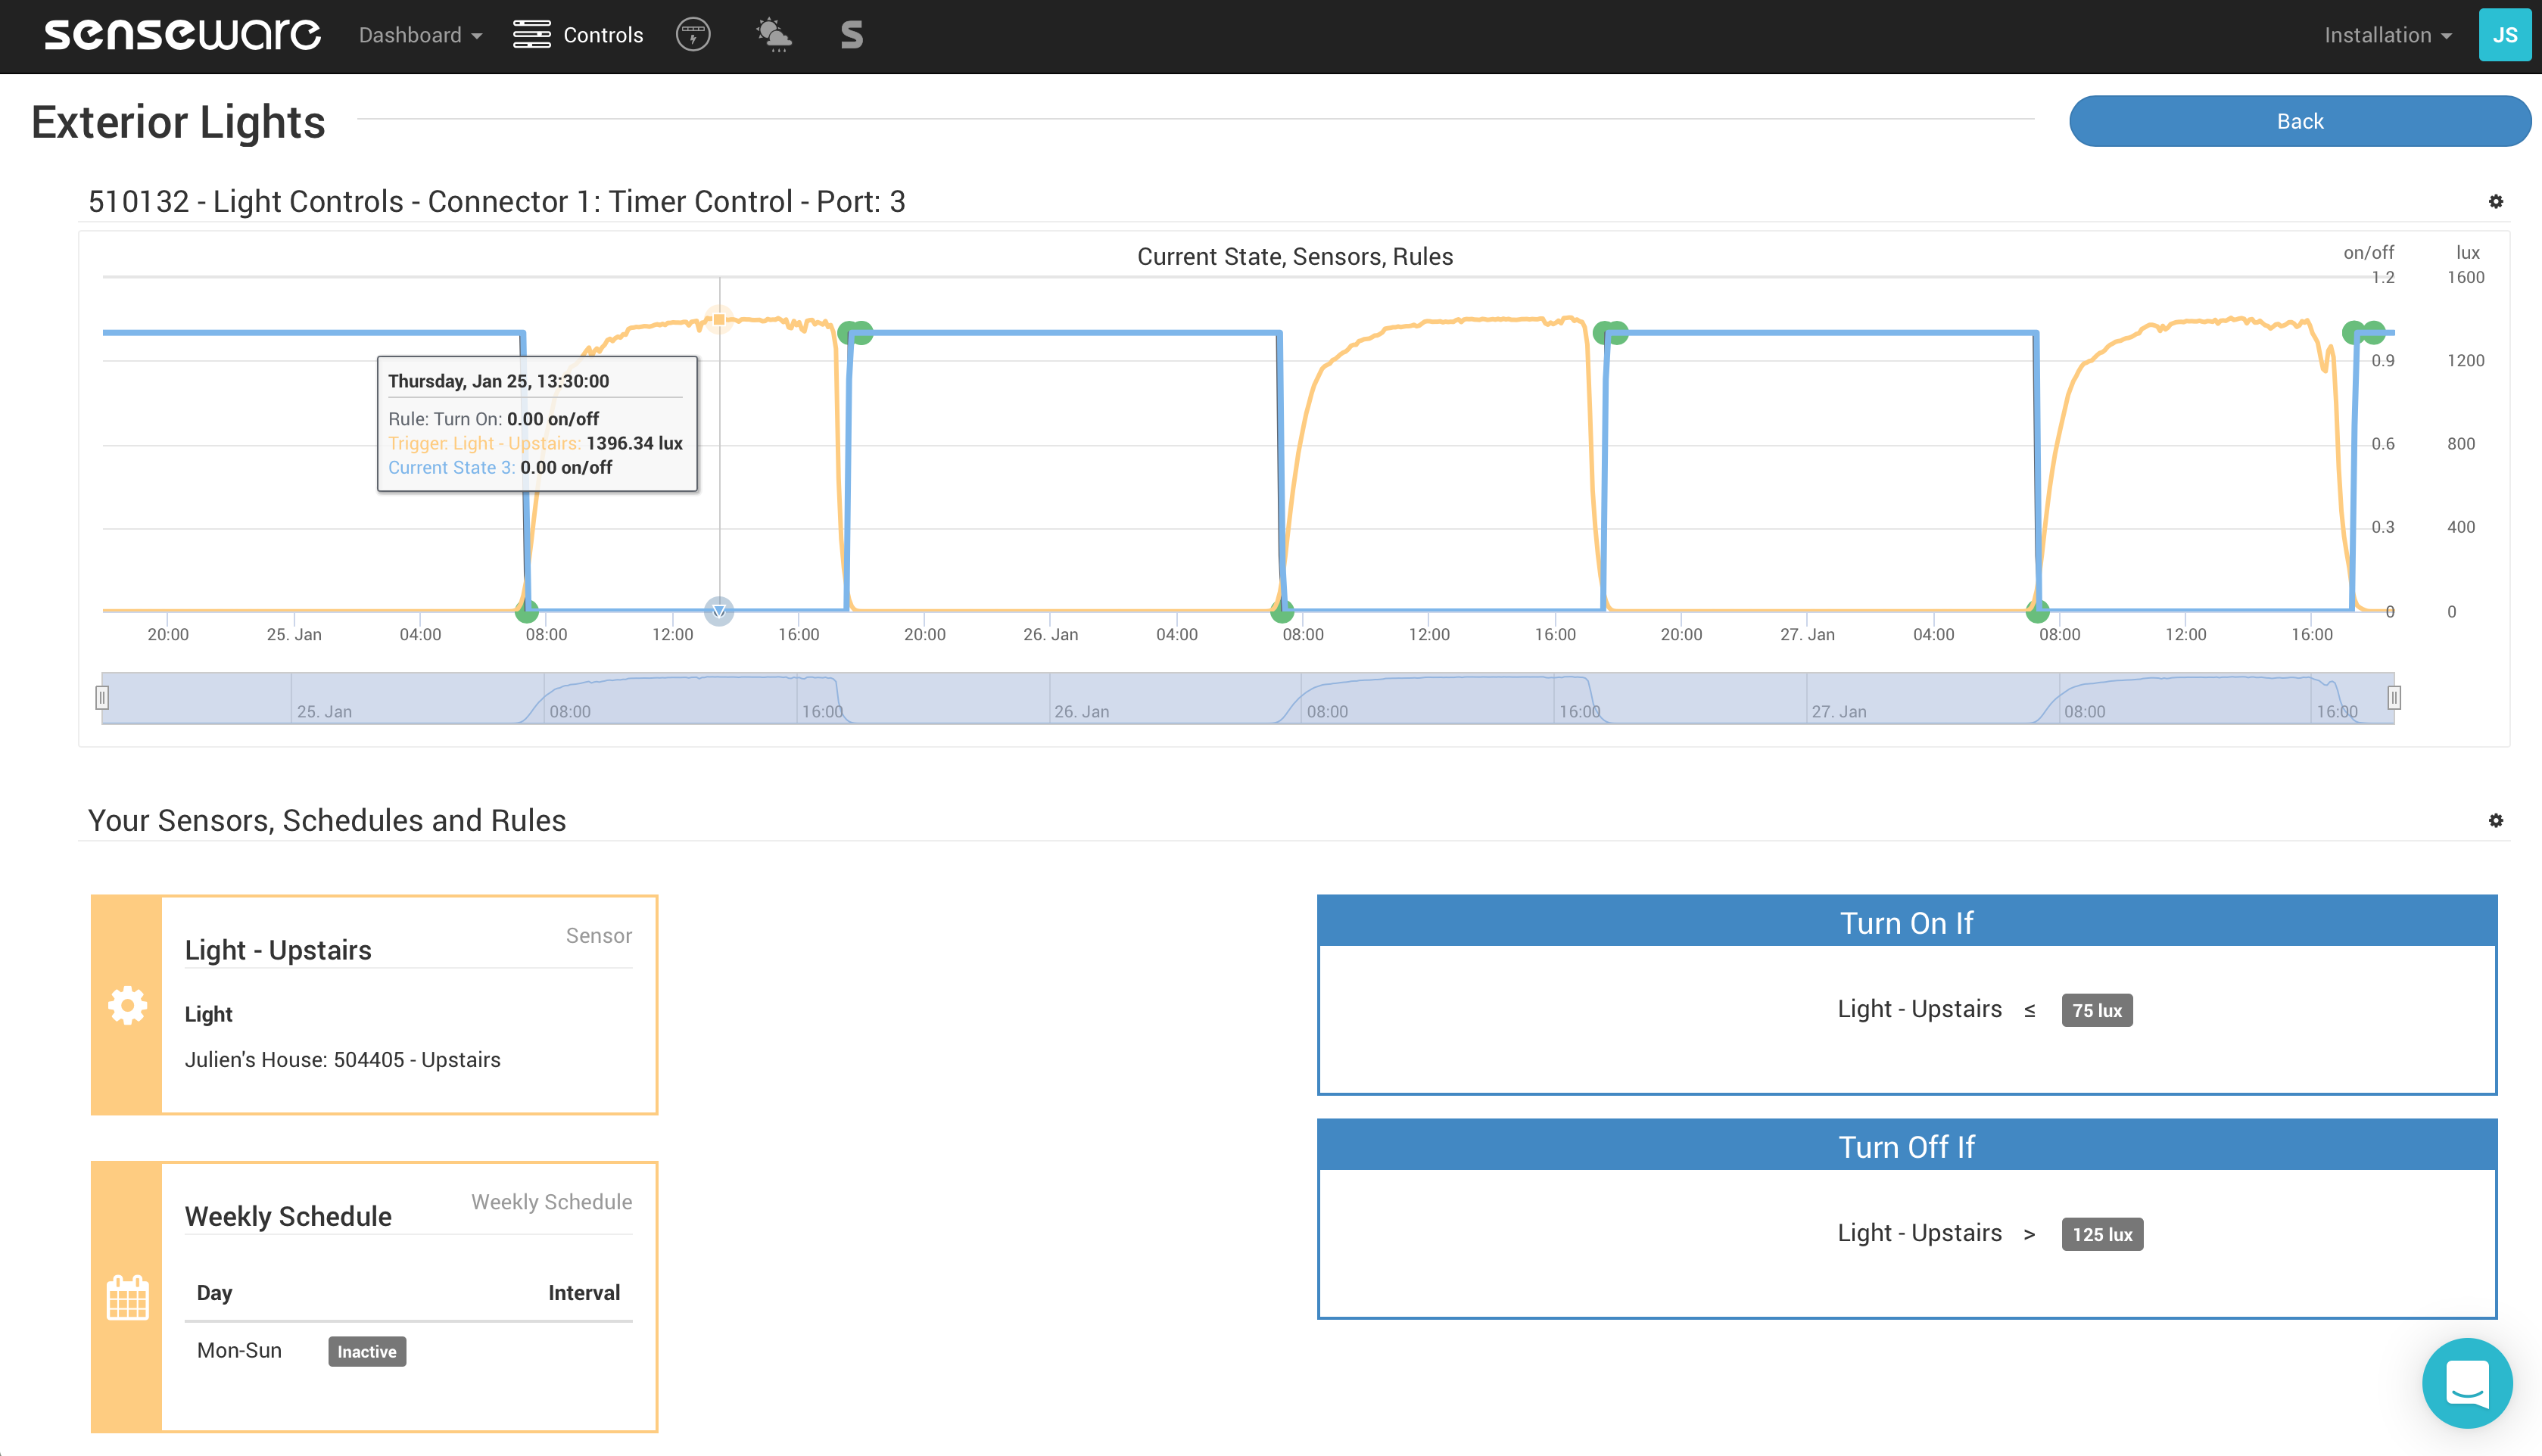This screenshot has height=1456, width=2542.
Task: Click 'Your Sensors, Schedules and Rules' heading
Action: coord(327,820)
